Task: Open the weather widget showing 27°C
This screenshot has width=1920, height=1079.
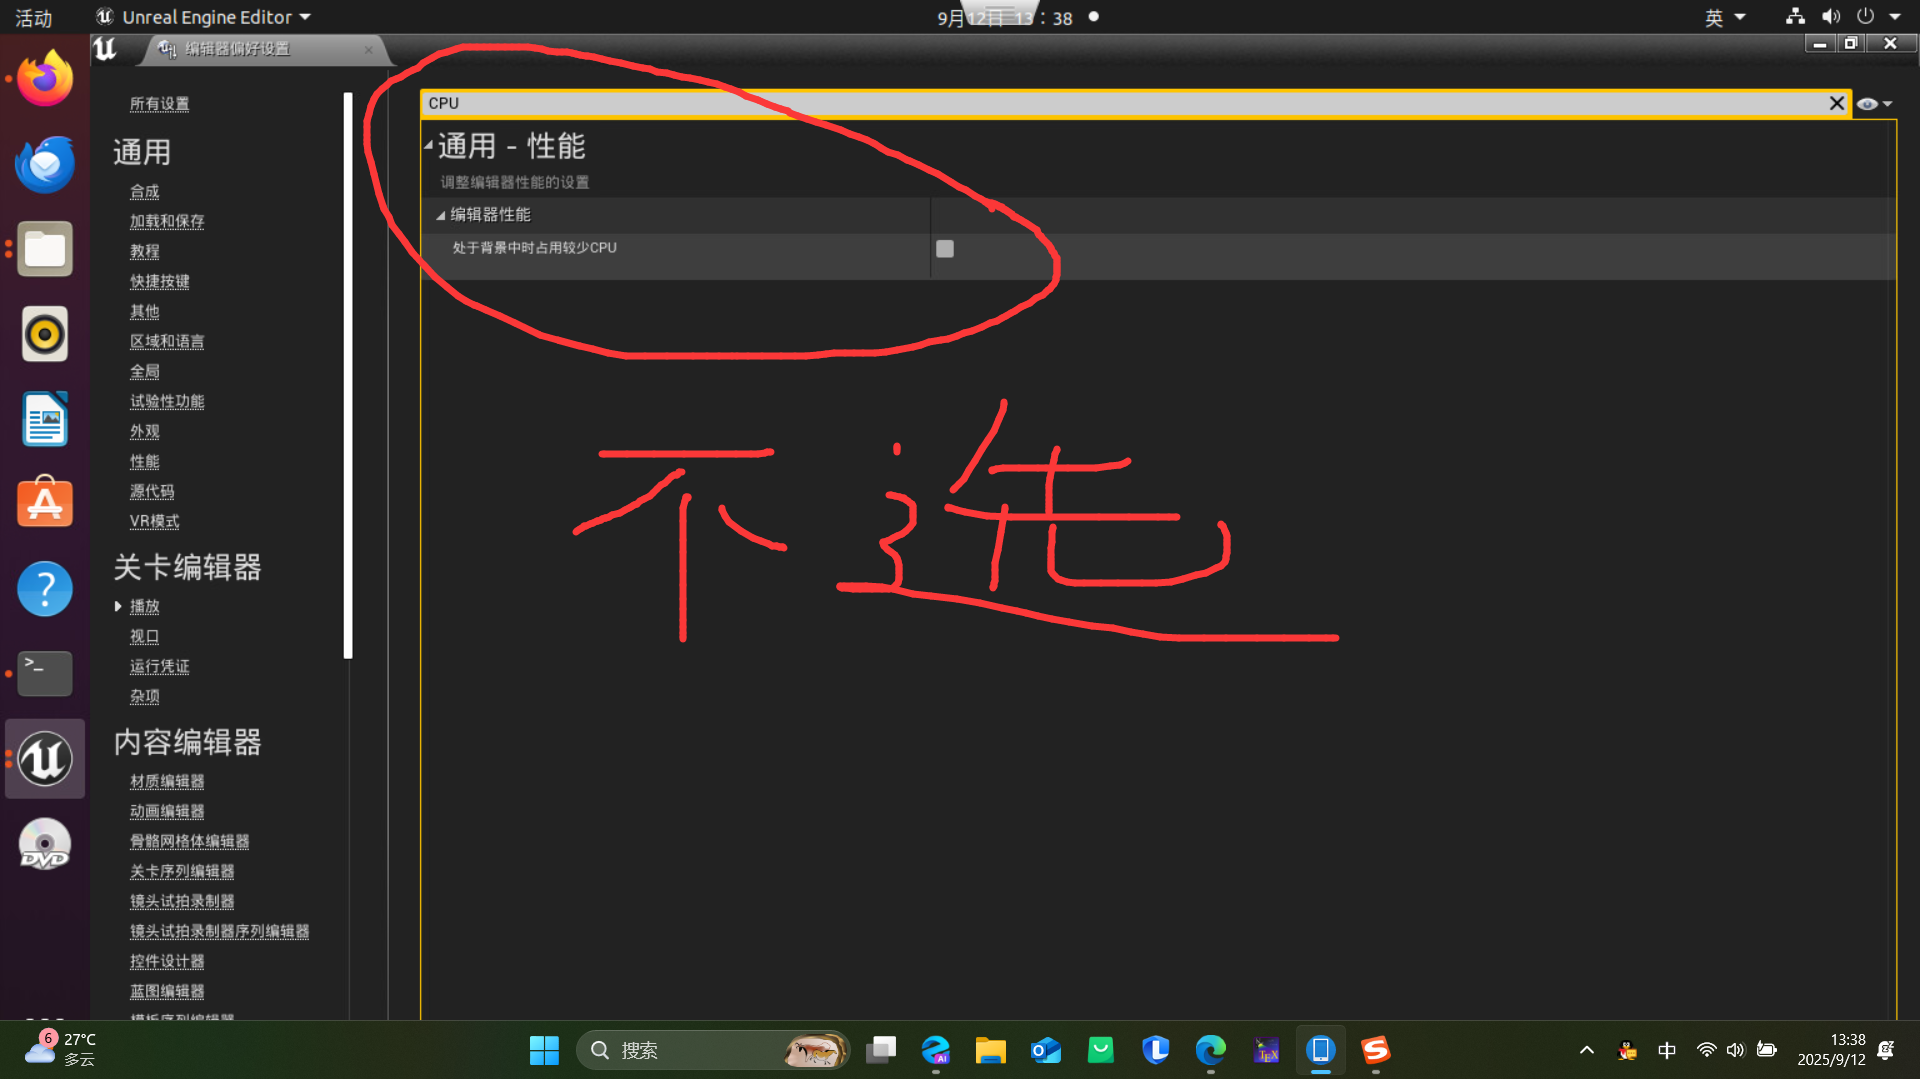Action: 62,1050
